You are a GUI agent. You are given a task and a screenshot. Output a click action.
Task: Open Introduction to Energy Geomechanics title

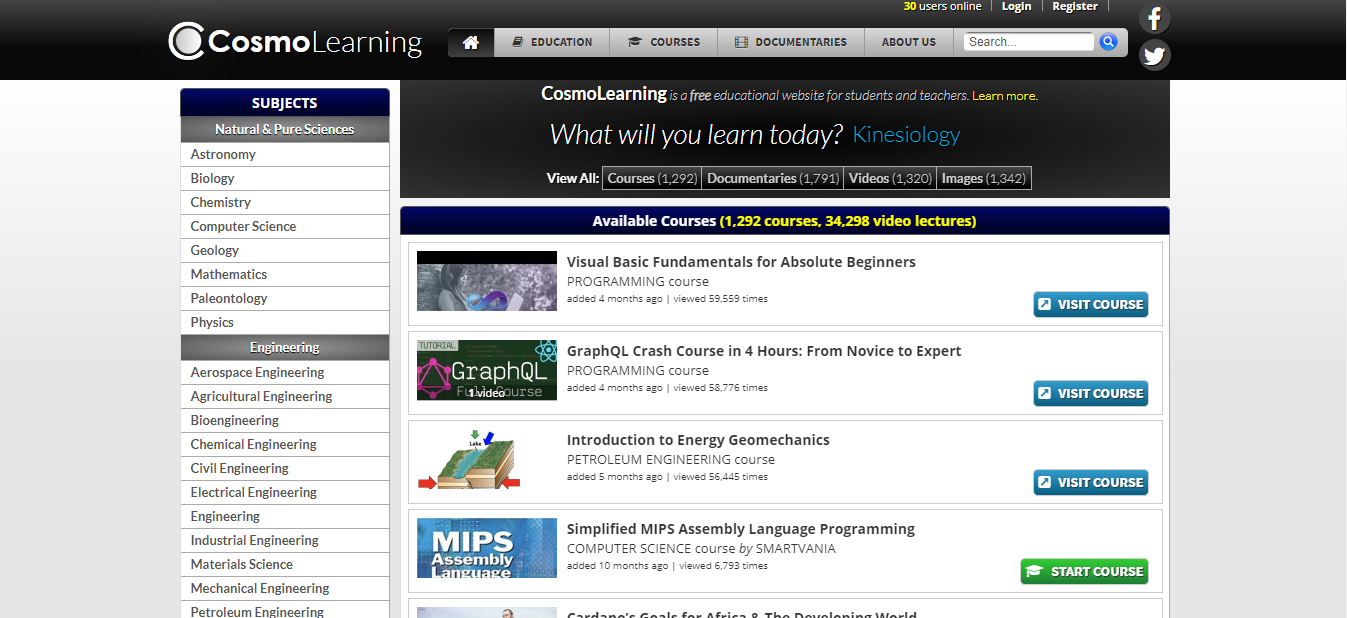pyautogui.click(x=698, y=440)
